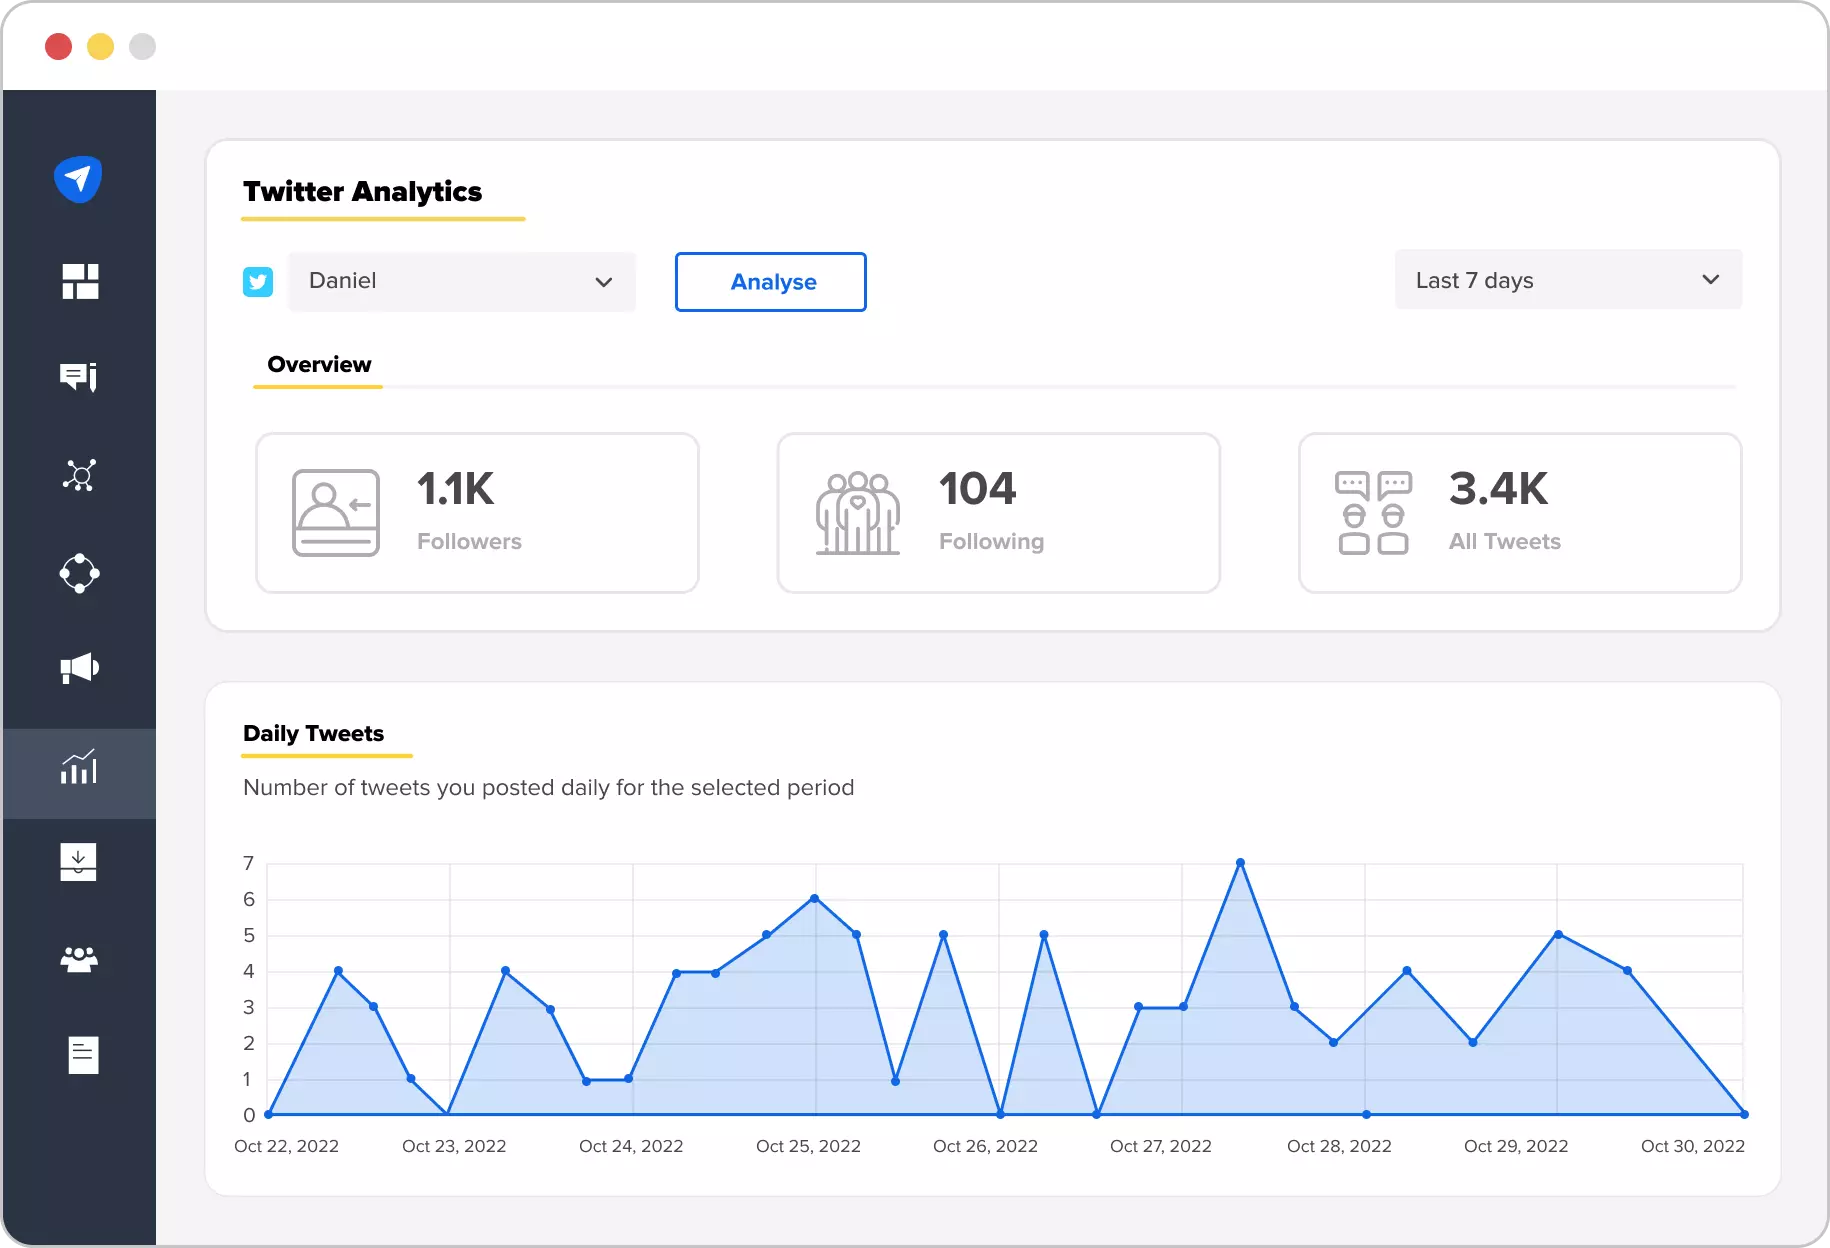Click the Twitter bird icon next to Daniel

258,281
